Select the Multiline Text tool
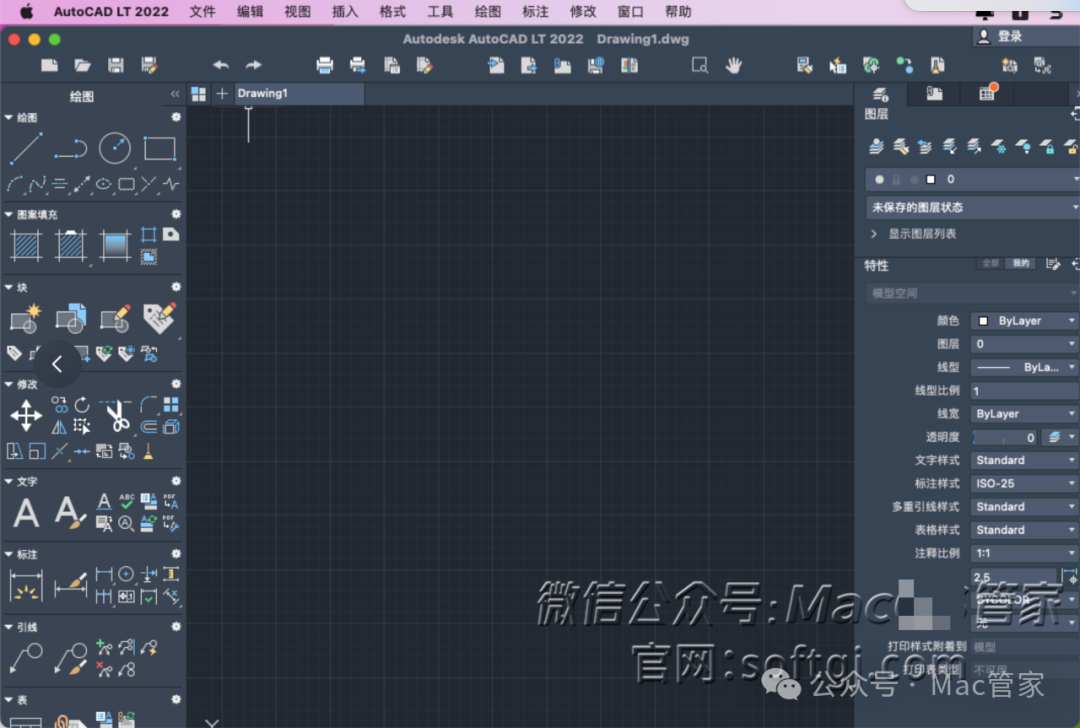 pyautogui.click(x=26, y=512)
